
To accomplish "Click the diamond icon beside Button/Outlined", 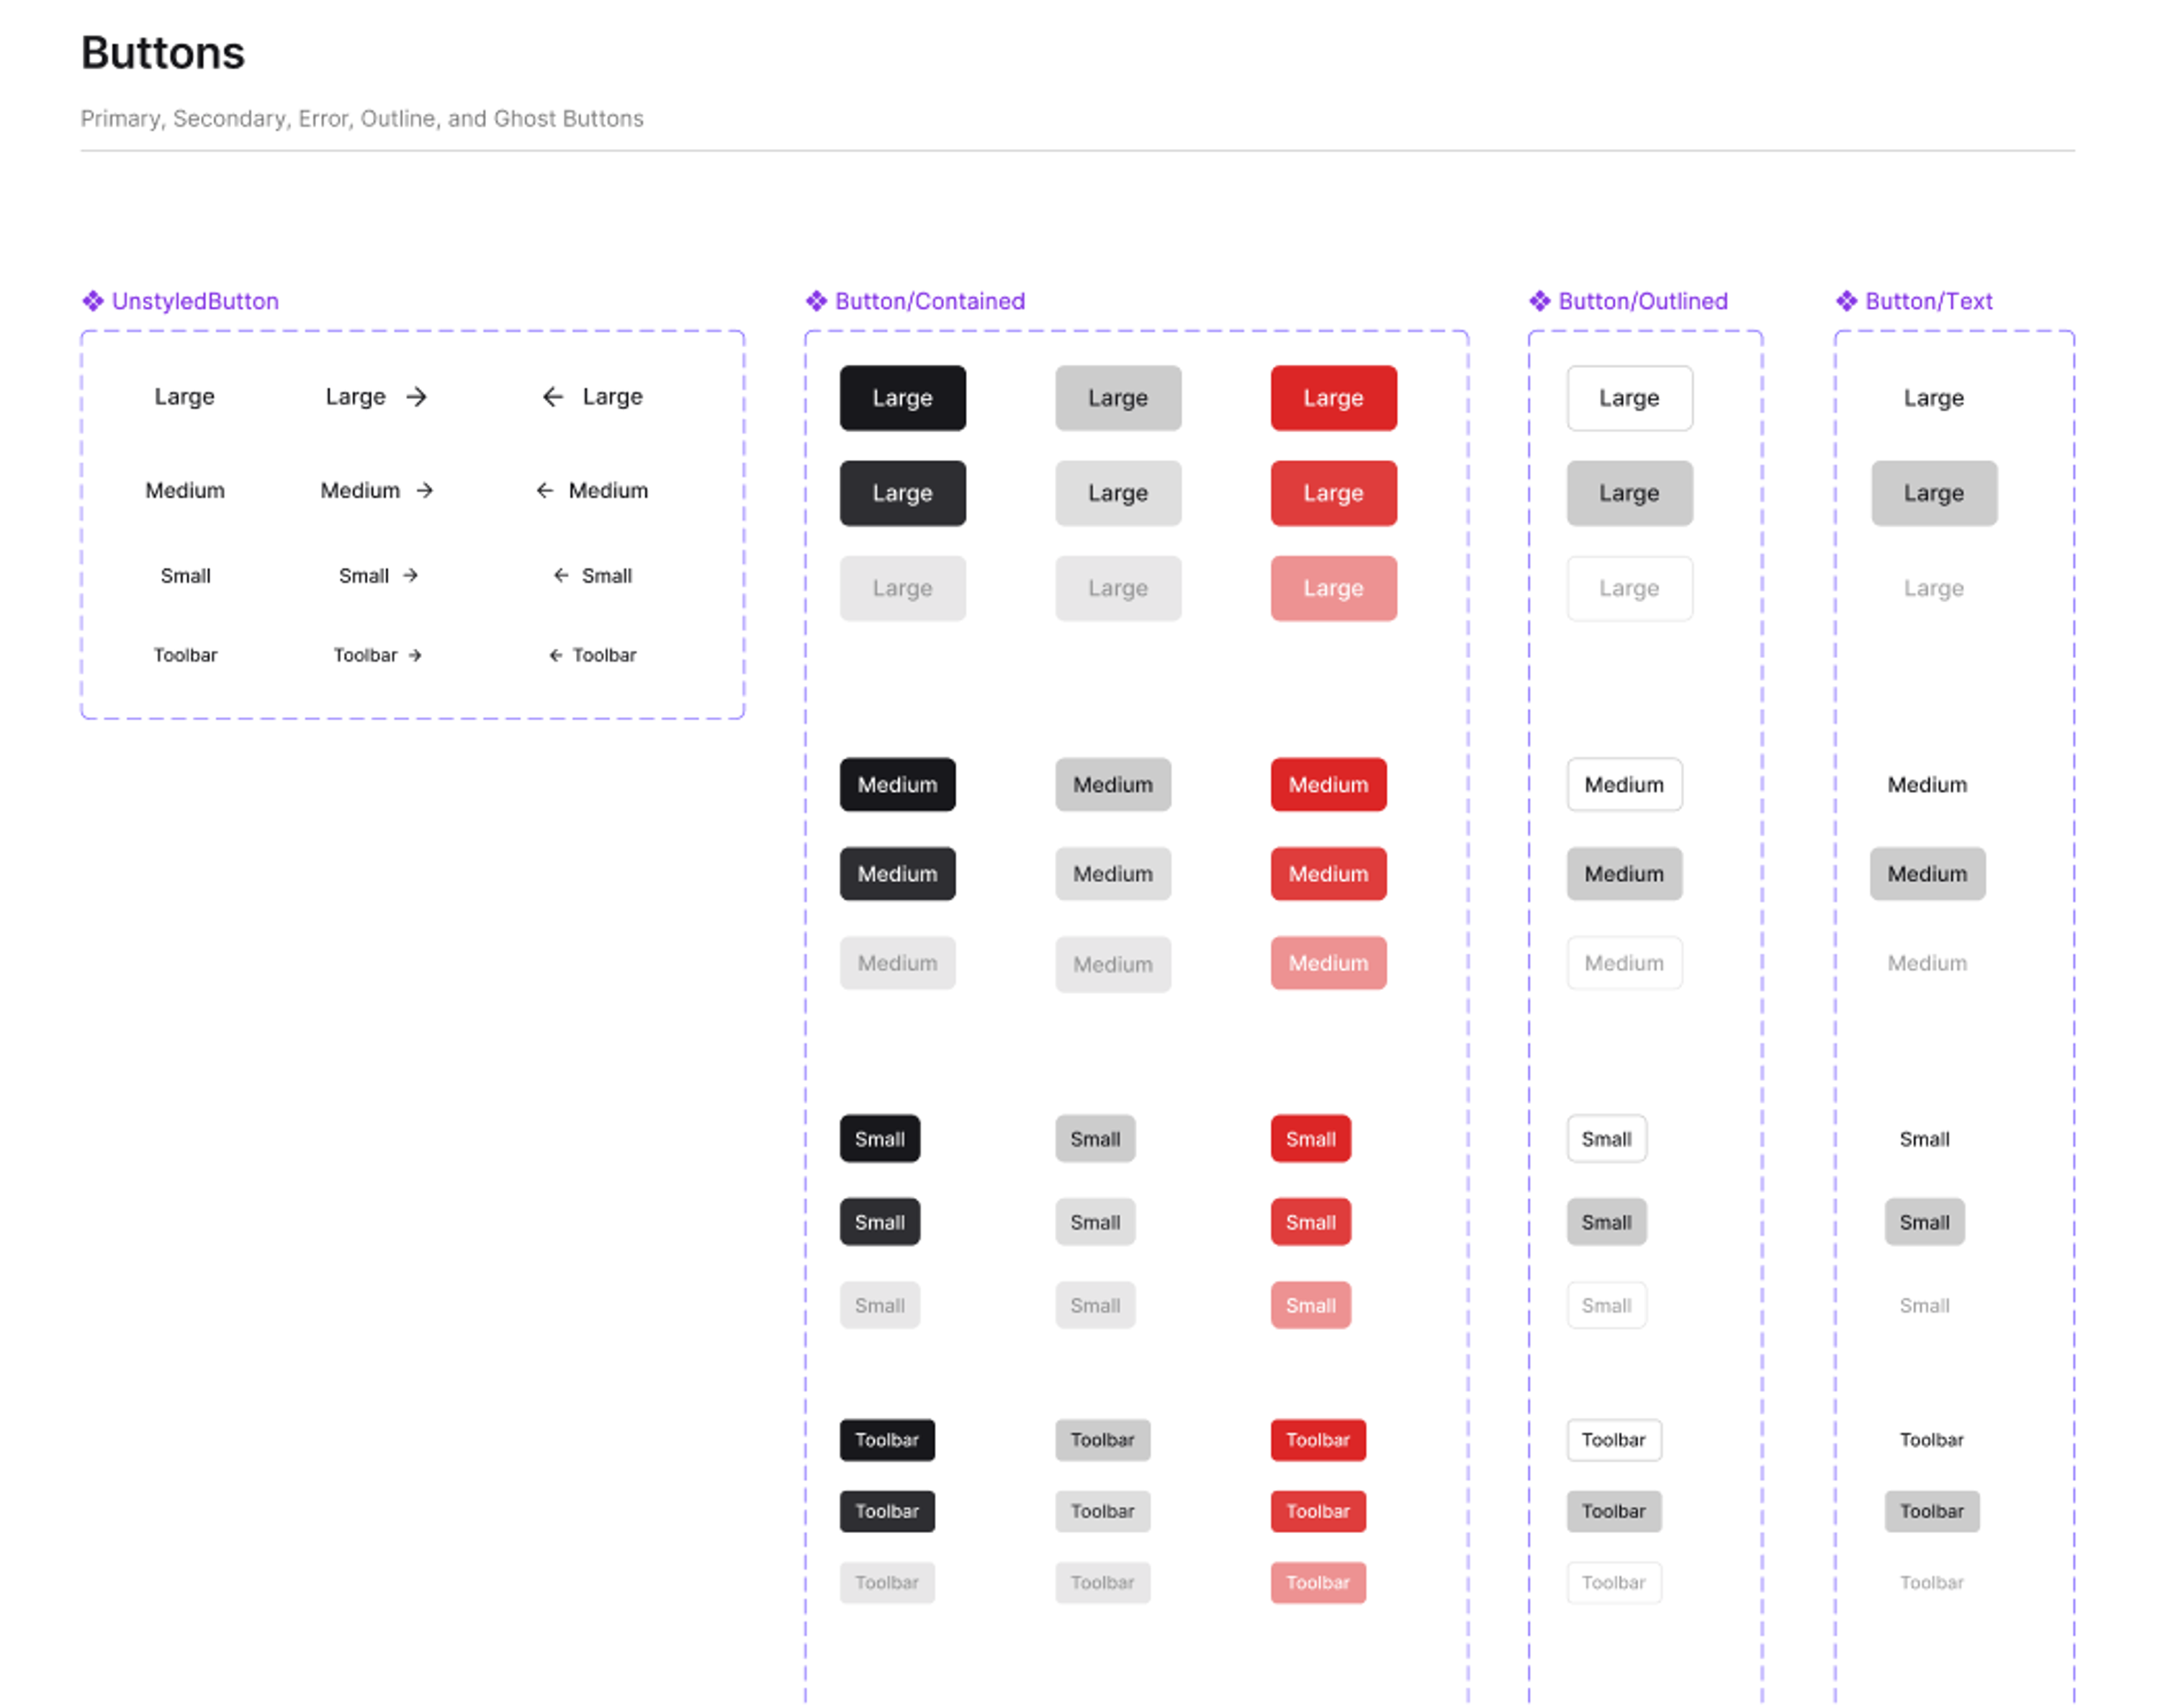I will coord(1540,301).
